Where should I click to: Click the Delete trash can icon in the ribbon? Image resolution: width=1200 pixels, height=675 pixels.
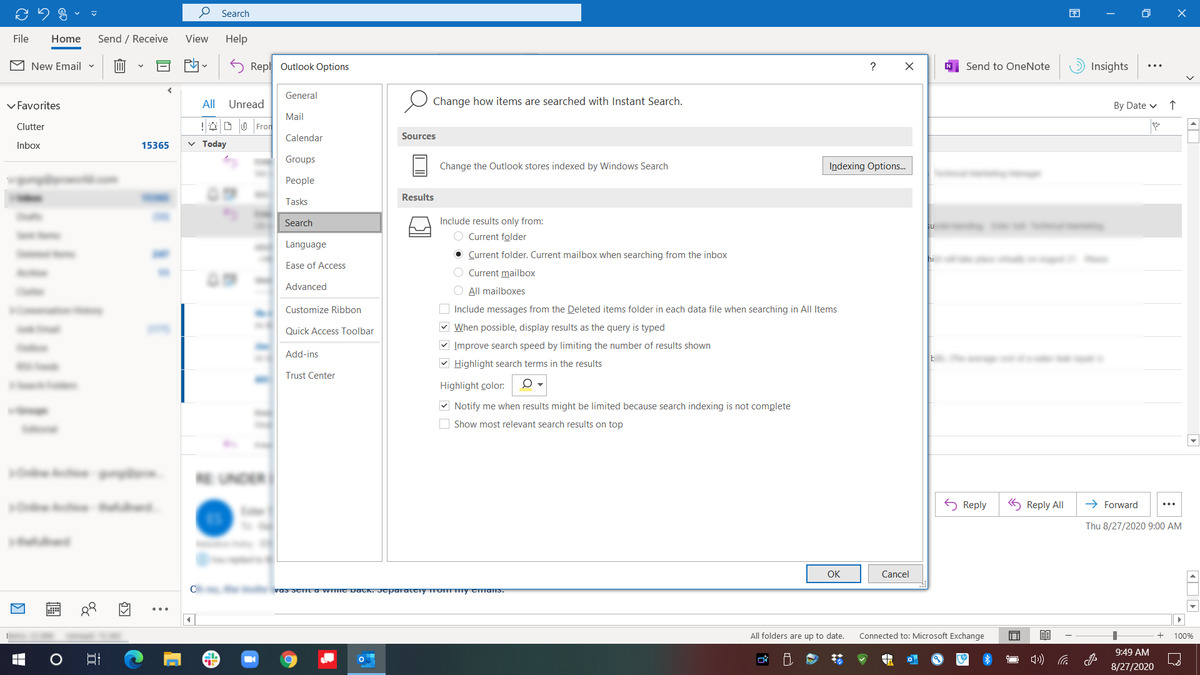click(x=118, y=66)
